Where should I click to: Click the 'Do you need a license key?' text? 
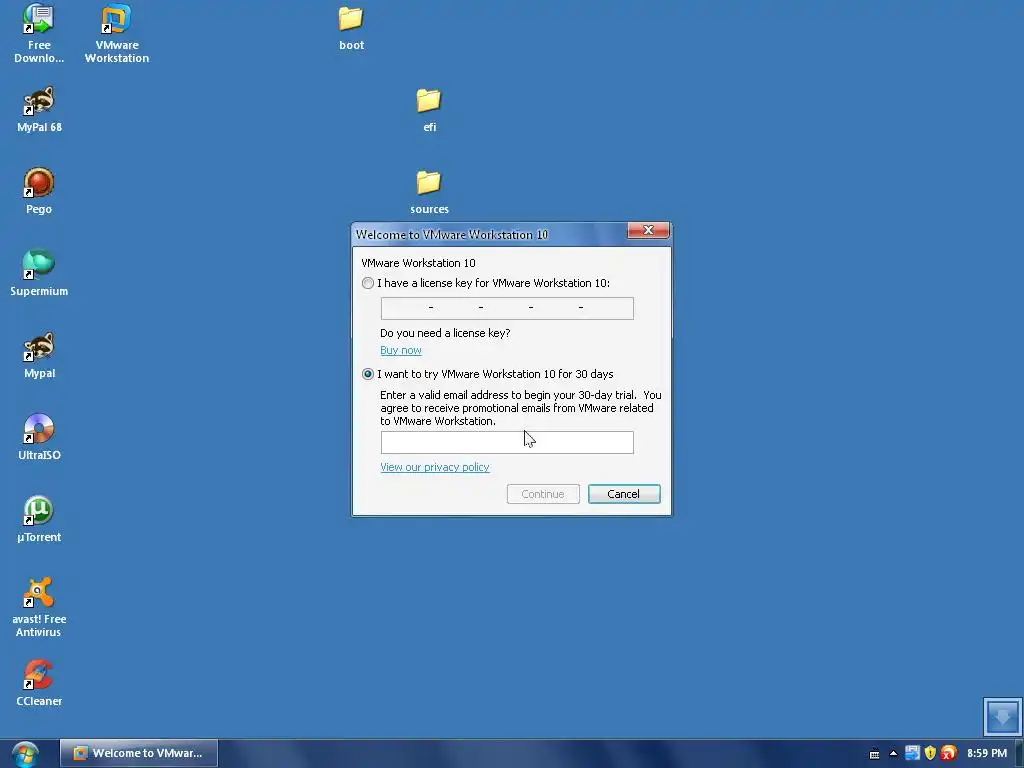(x=445, y=333)
